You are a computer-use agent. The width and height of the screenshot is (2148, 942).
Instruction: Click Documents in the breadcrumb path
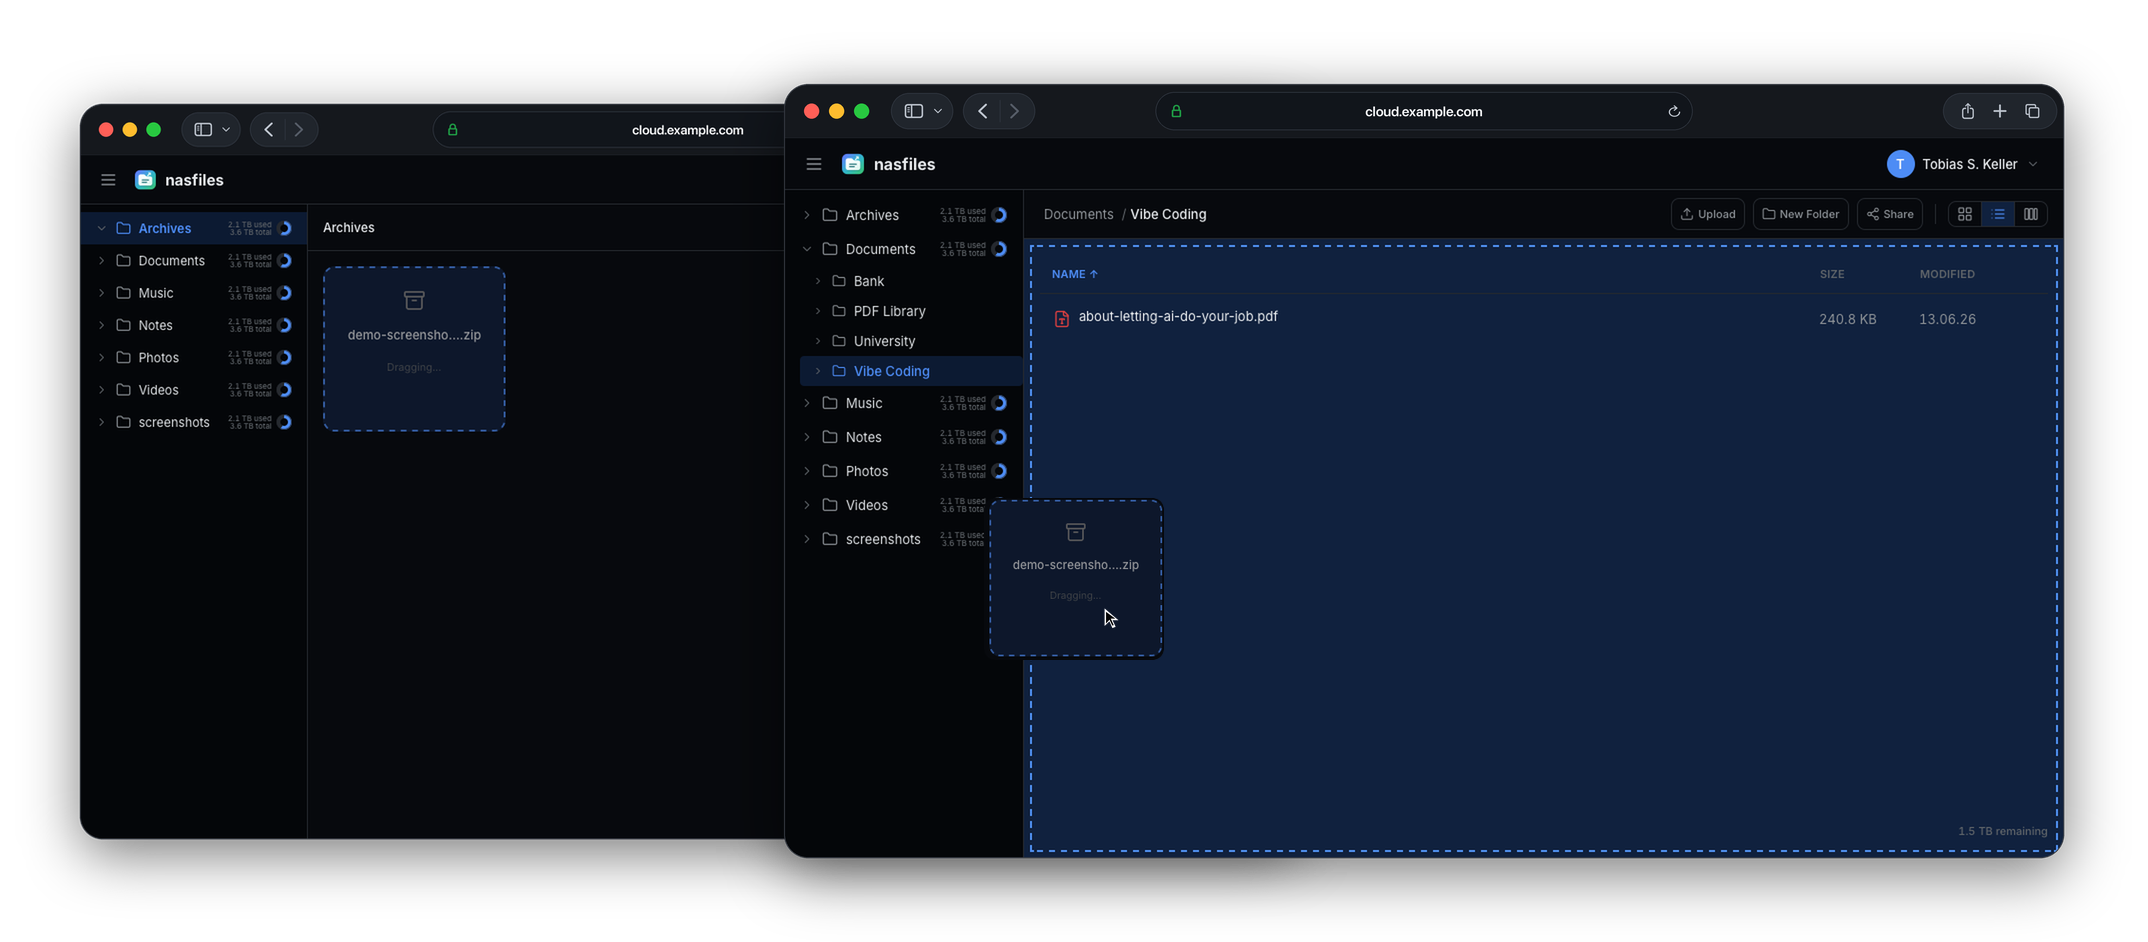click(1078, 214)
